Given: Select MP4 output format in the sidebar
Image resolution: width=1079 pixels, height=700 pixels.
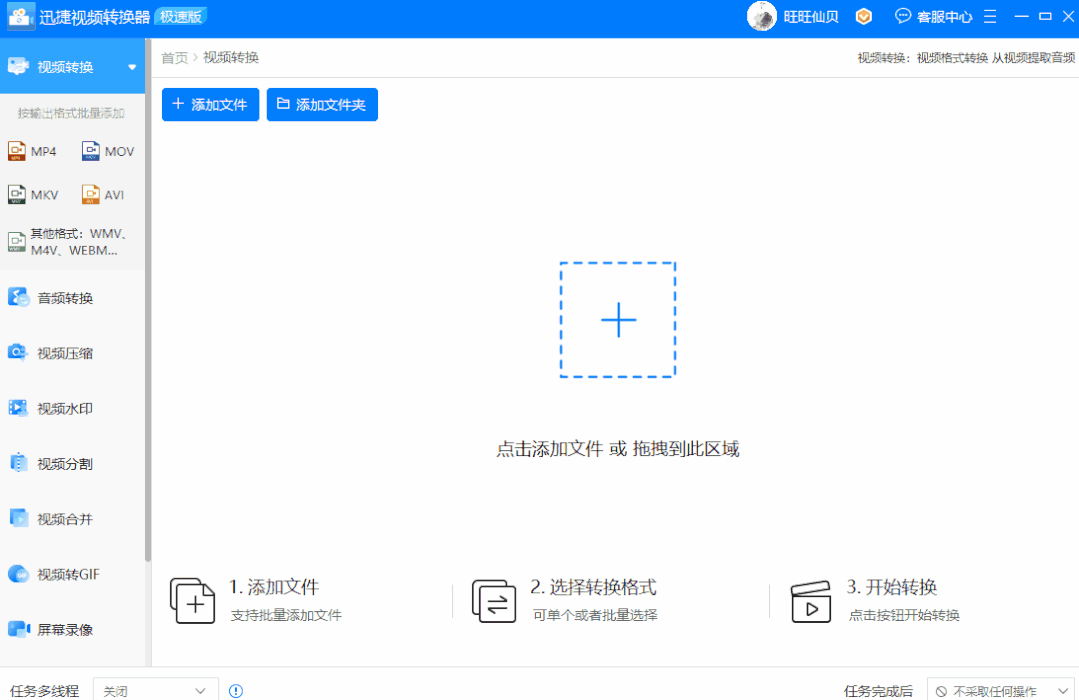Looking at the screenshot, I should pos(33,150).
